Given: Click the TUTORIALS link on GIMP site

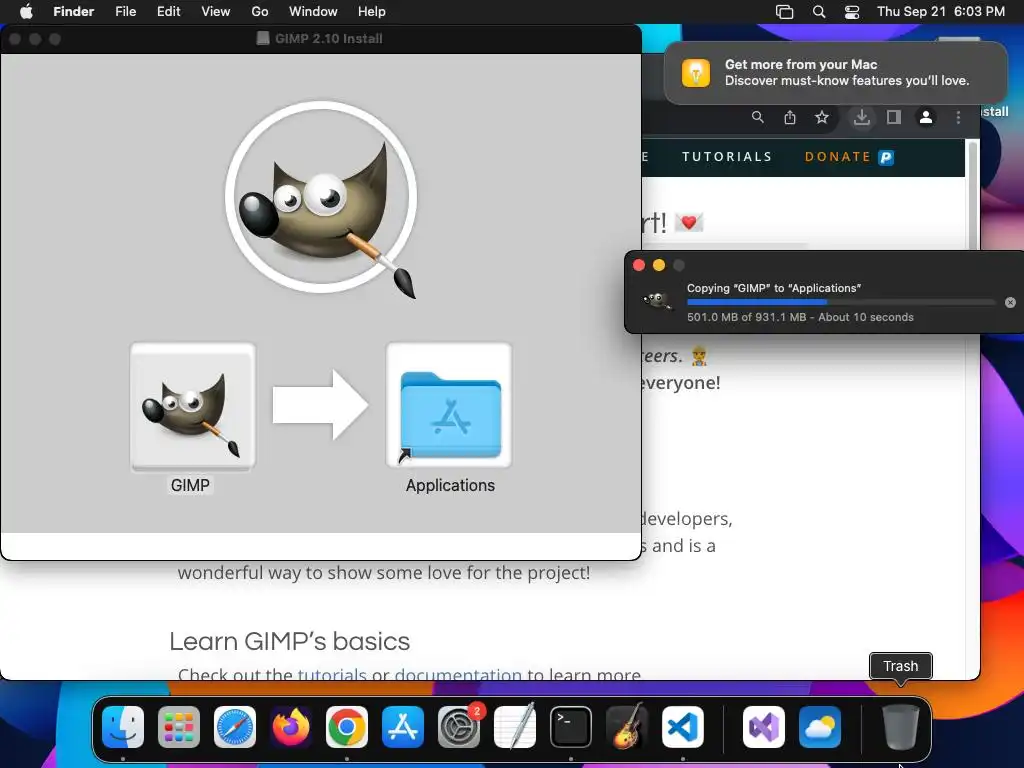Looking at the screenshot, I should pyautogui.click(x=727, y=157).
